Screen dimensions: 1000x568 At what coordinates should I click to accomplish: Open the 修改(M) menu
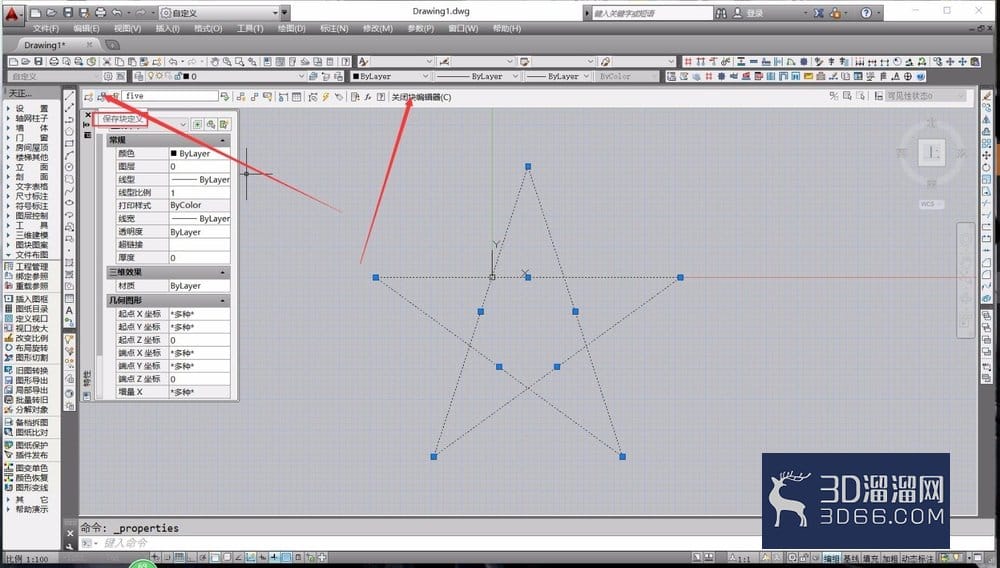(x=378, y=29)
